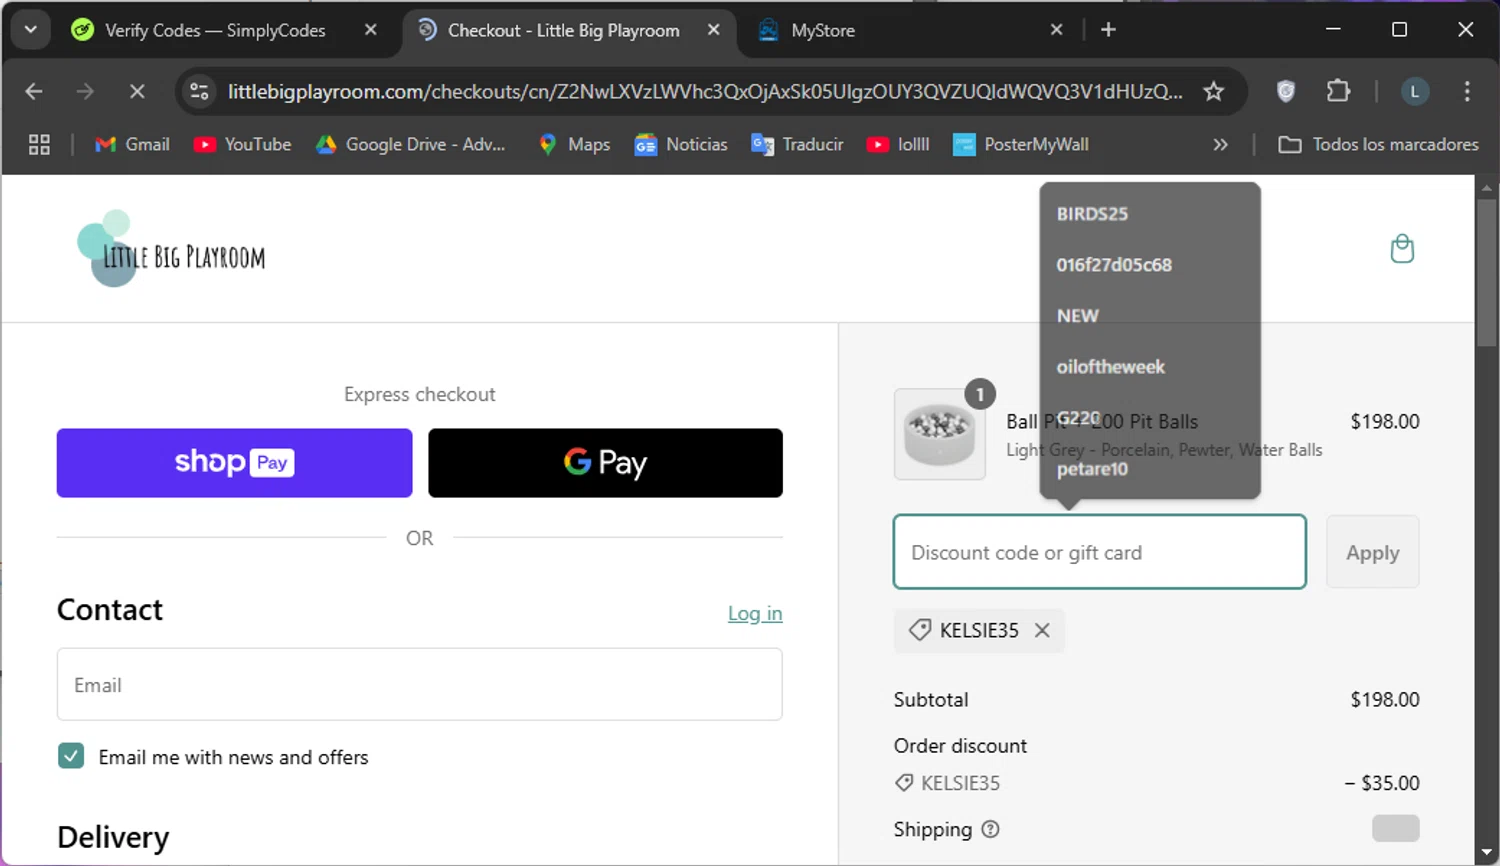Uncheck Email me with news and offers

(71, 756)
